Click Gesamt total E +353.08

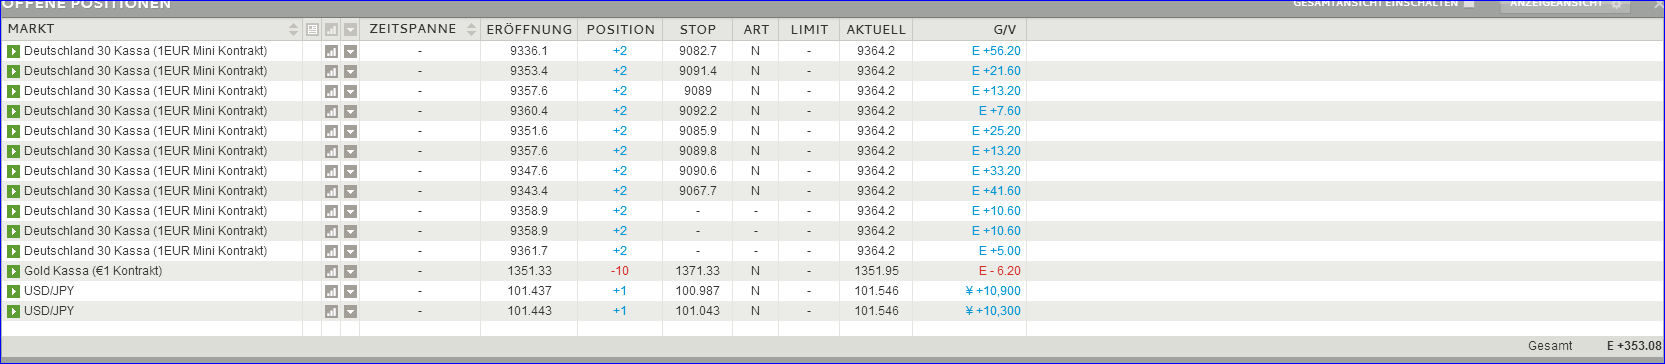pos(1634,346)
